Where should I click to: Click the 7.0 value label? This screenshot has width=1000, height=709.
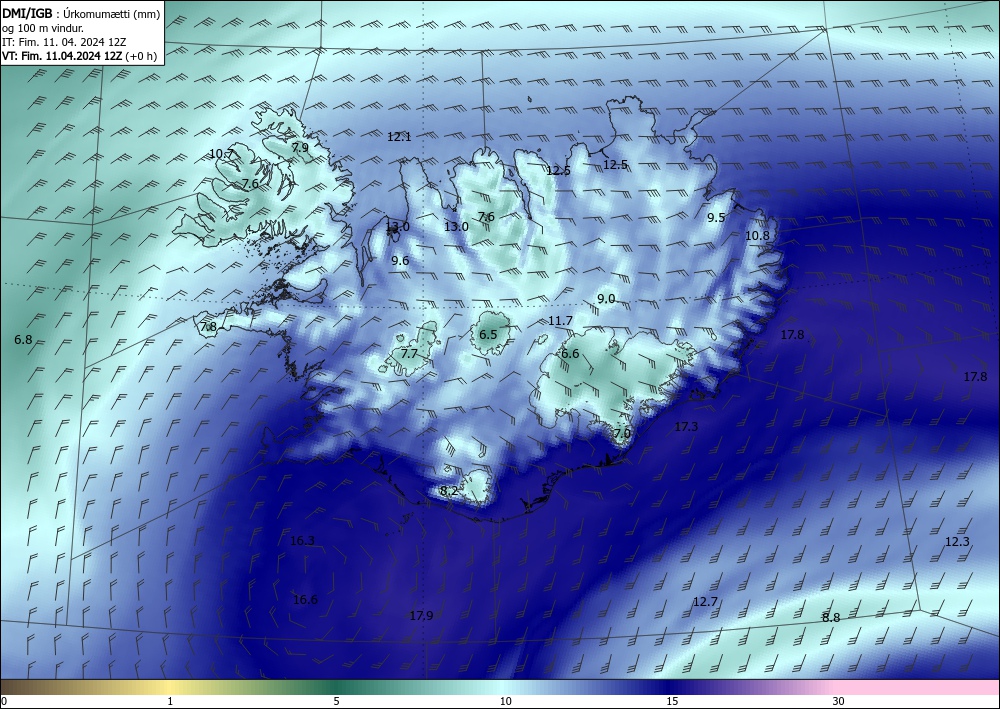click(x=622, y=434)
